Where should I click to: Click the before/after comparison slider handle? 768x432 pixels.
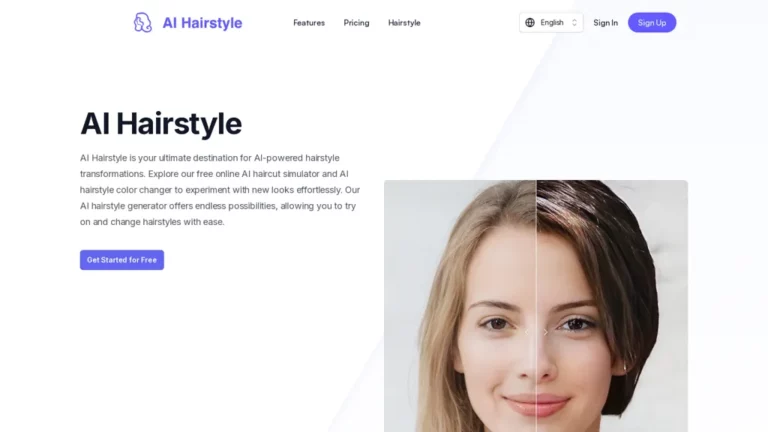pyautogui.click(x=536, y=332)
